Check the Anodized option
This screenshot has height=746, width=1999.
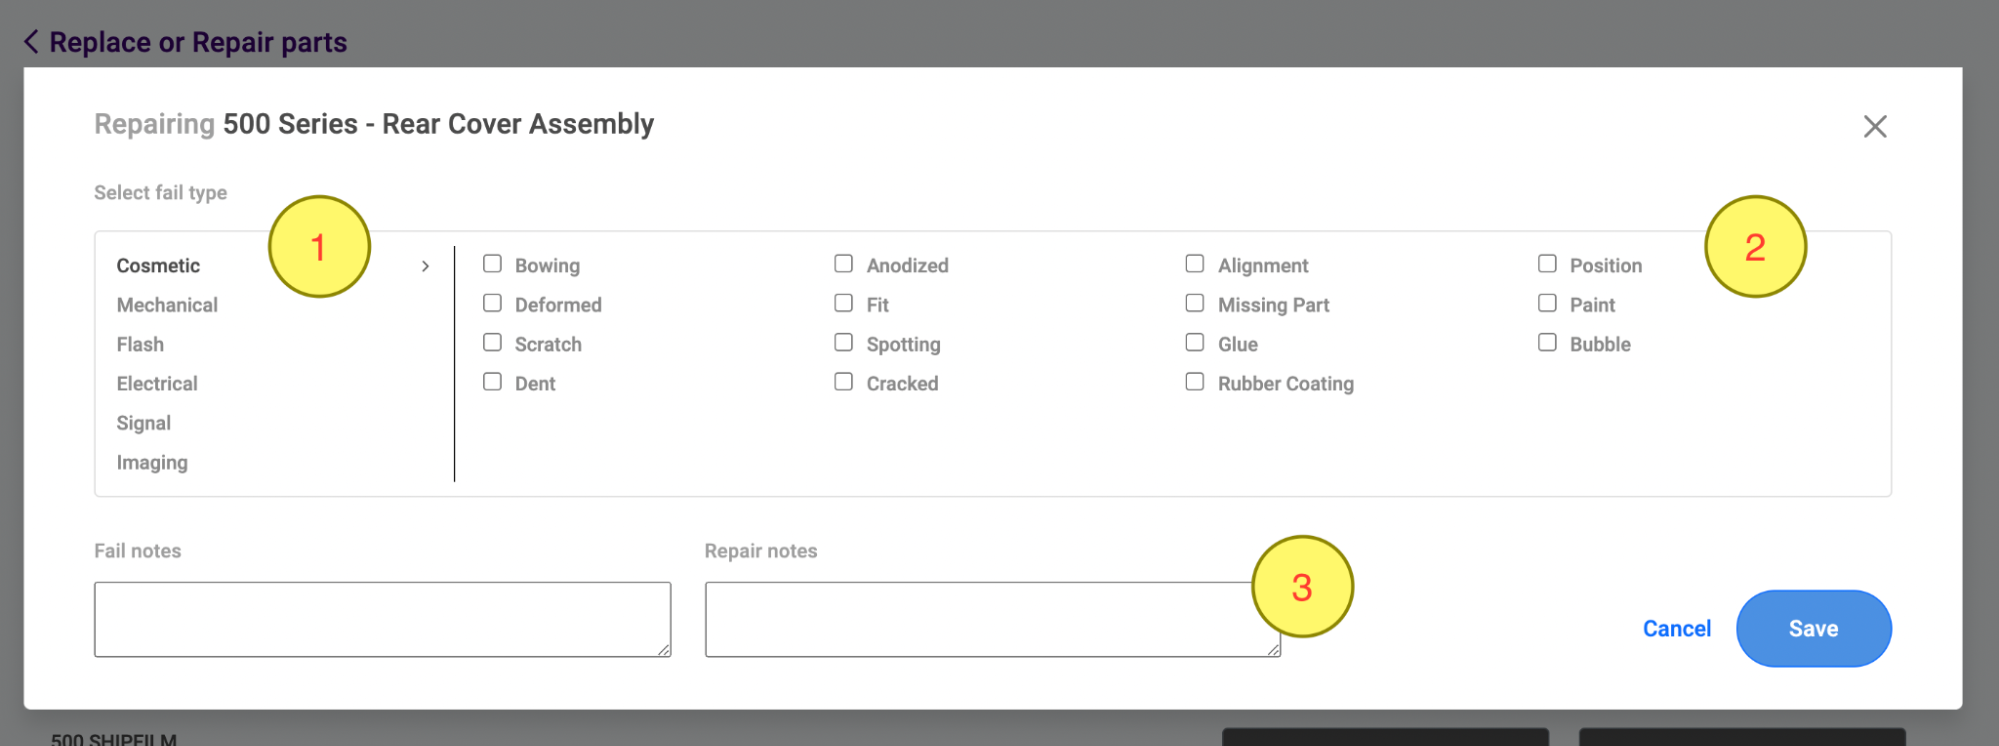tap(844, 264)
